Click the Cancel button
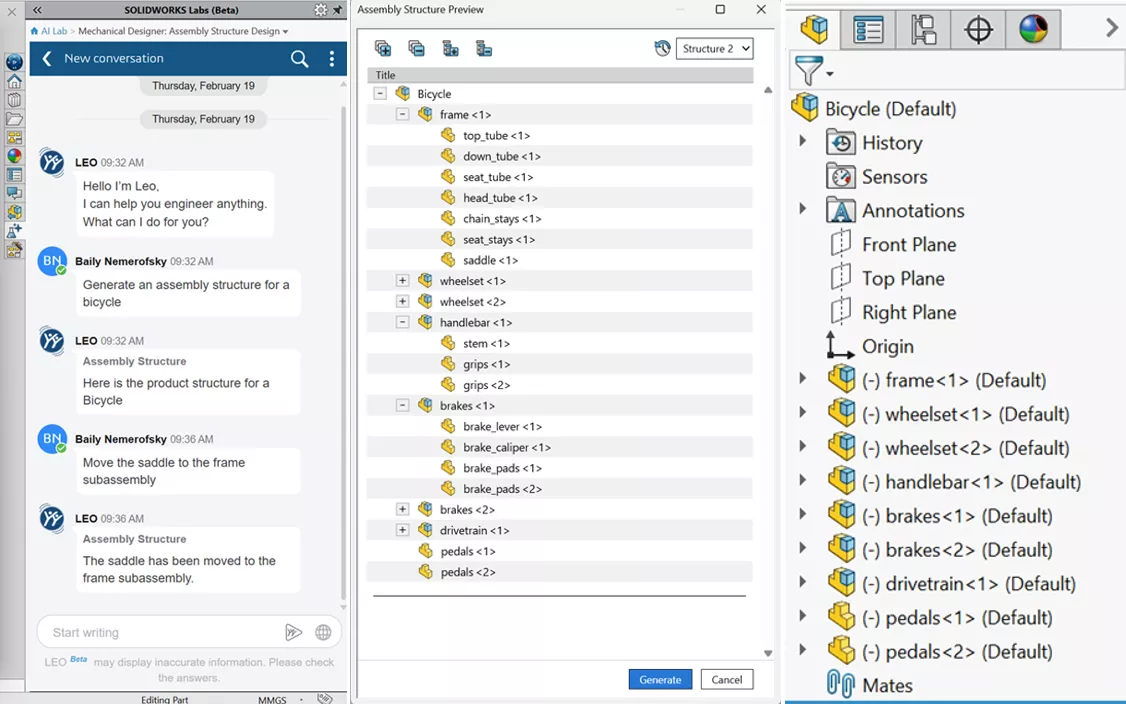 tap(727, 679)
